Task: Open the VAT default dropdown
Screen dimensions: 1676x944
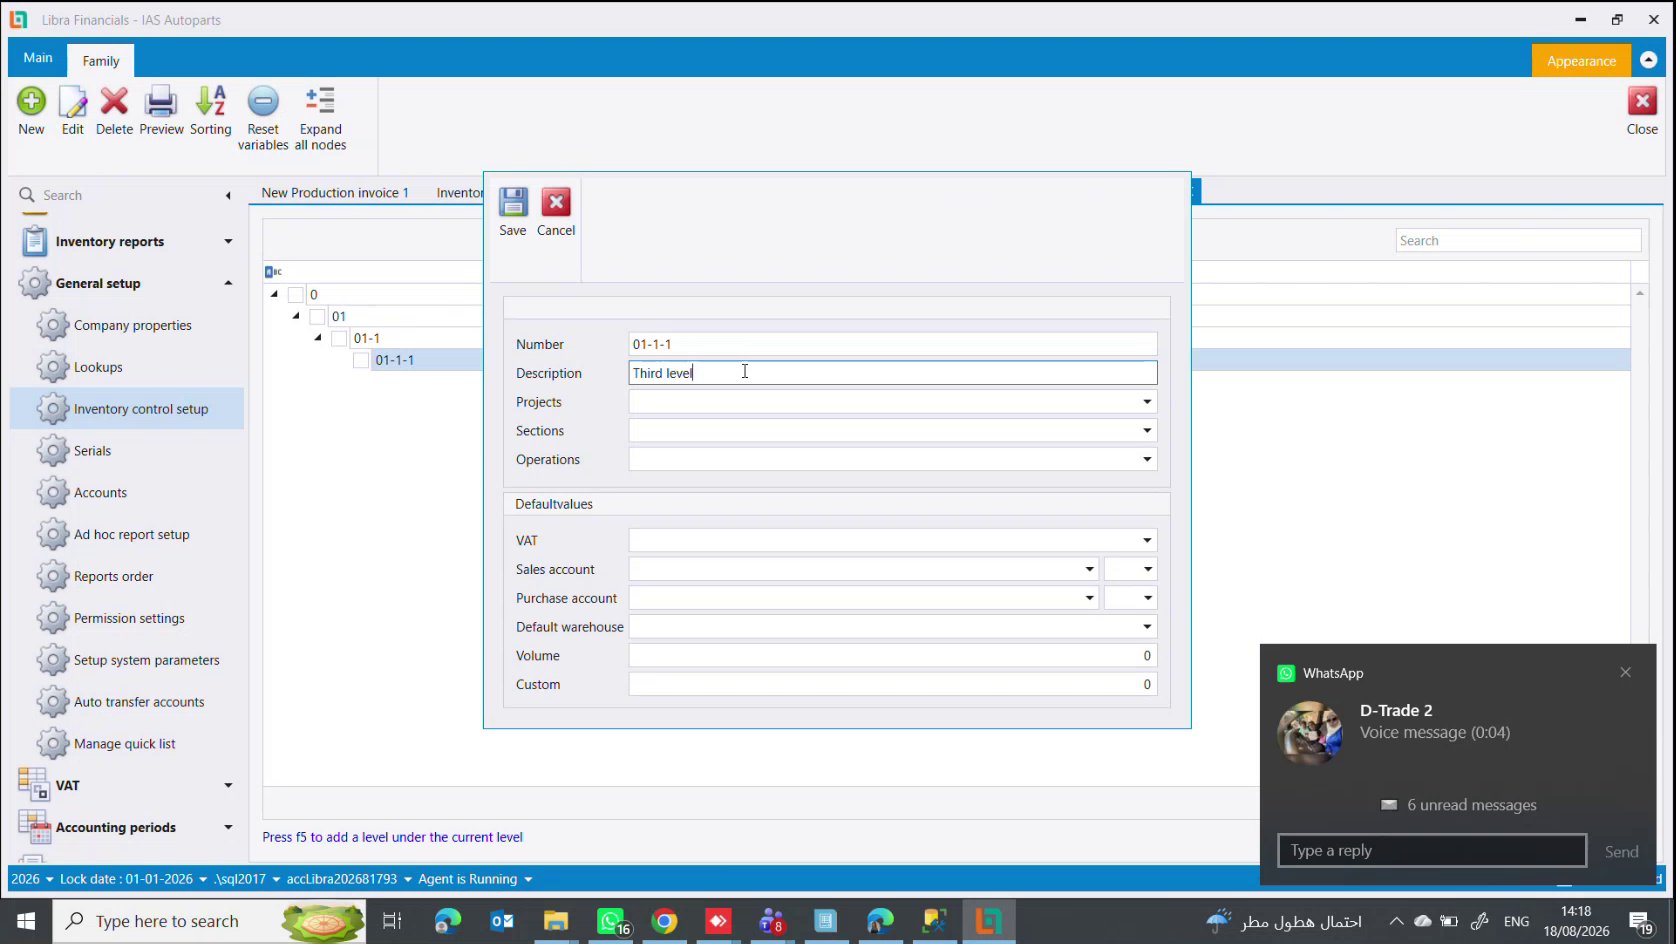Action: pos(1147,541)
